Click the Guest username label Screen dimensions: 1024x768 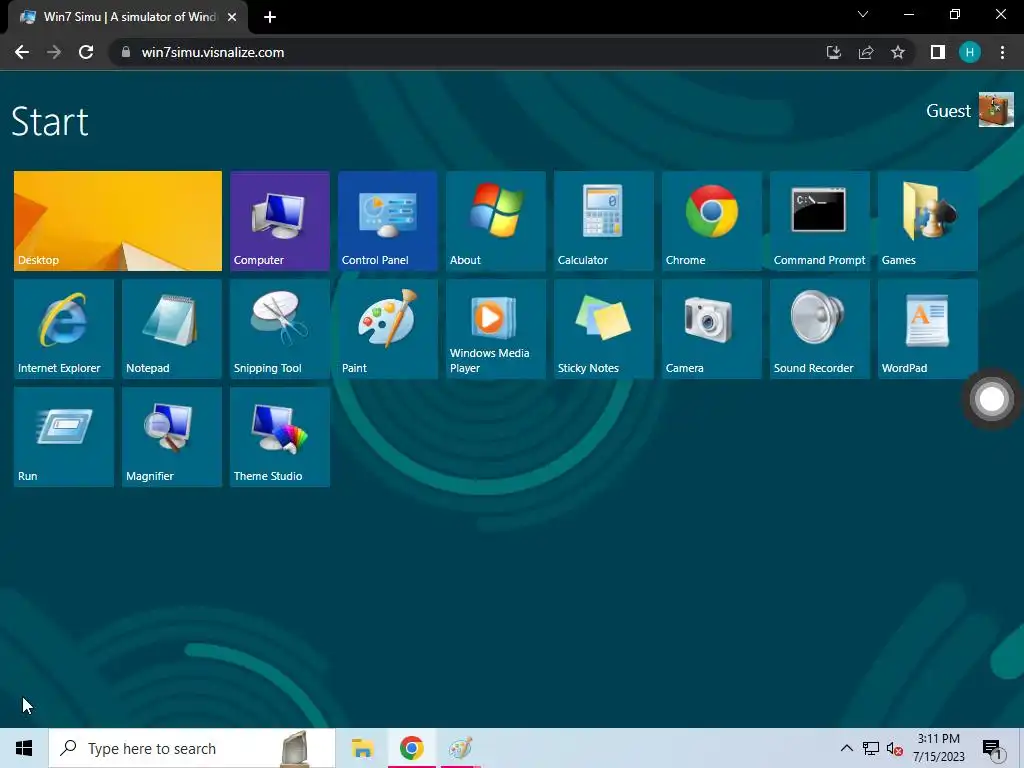[x=948, y=111]
